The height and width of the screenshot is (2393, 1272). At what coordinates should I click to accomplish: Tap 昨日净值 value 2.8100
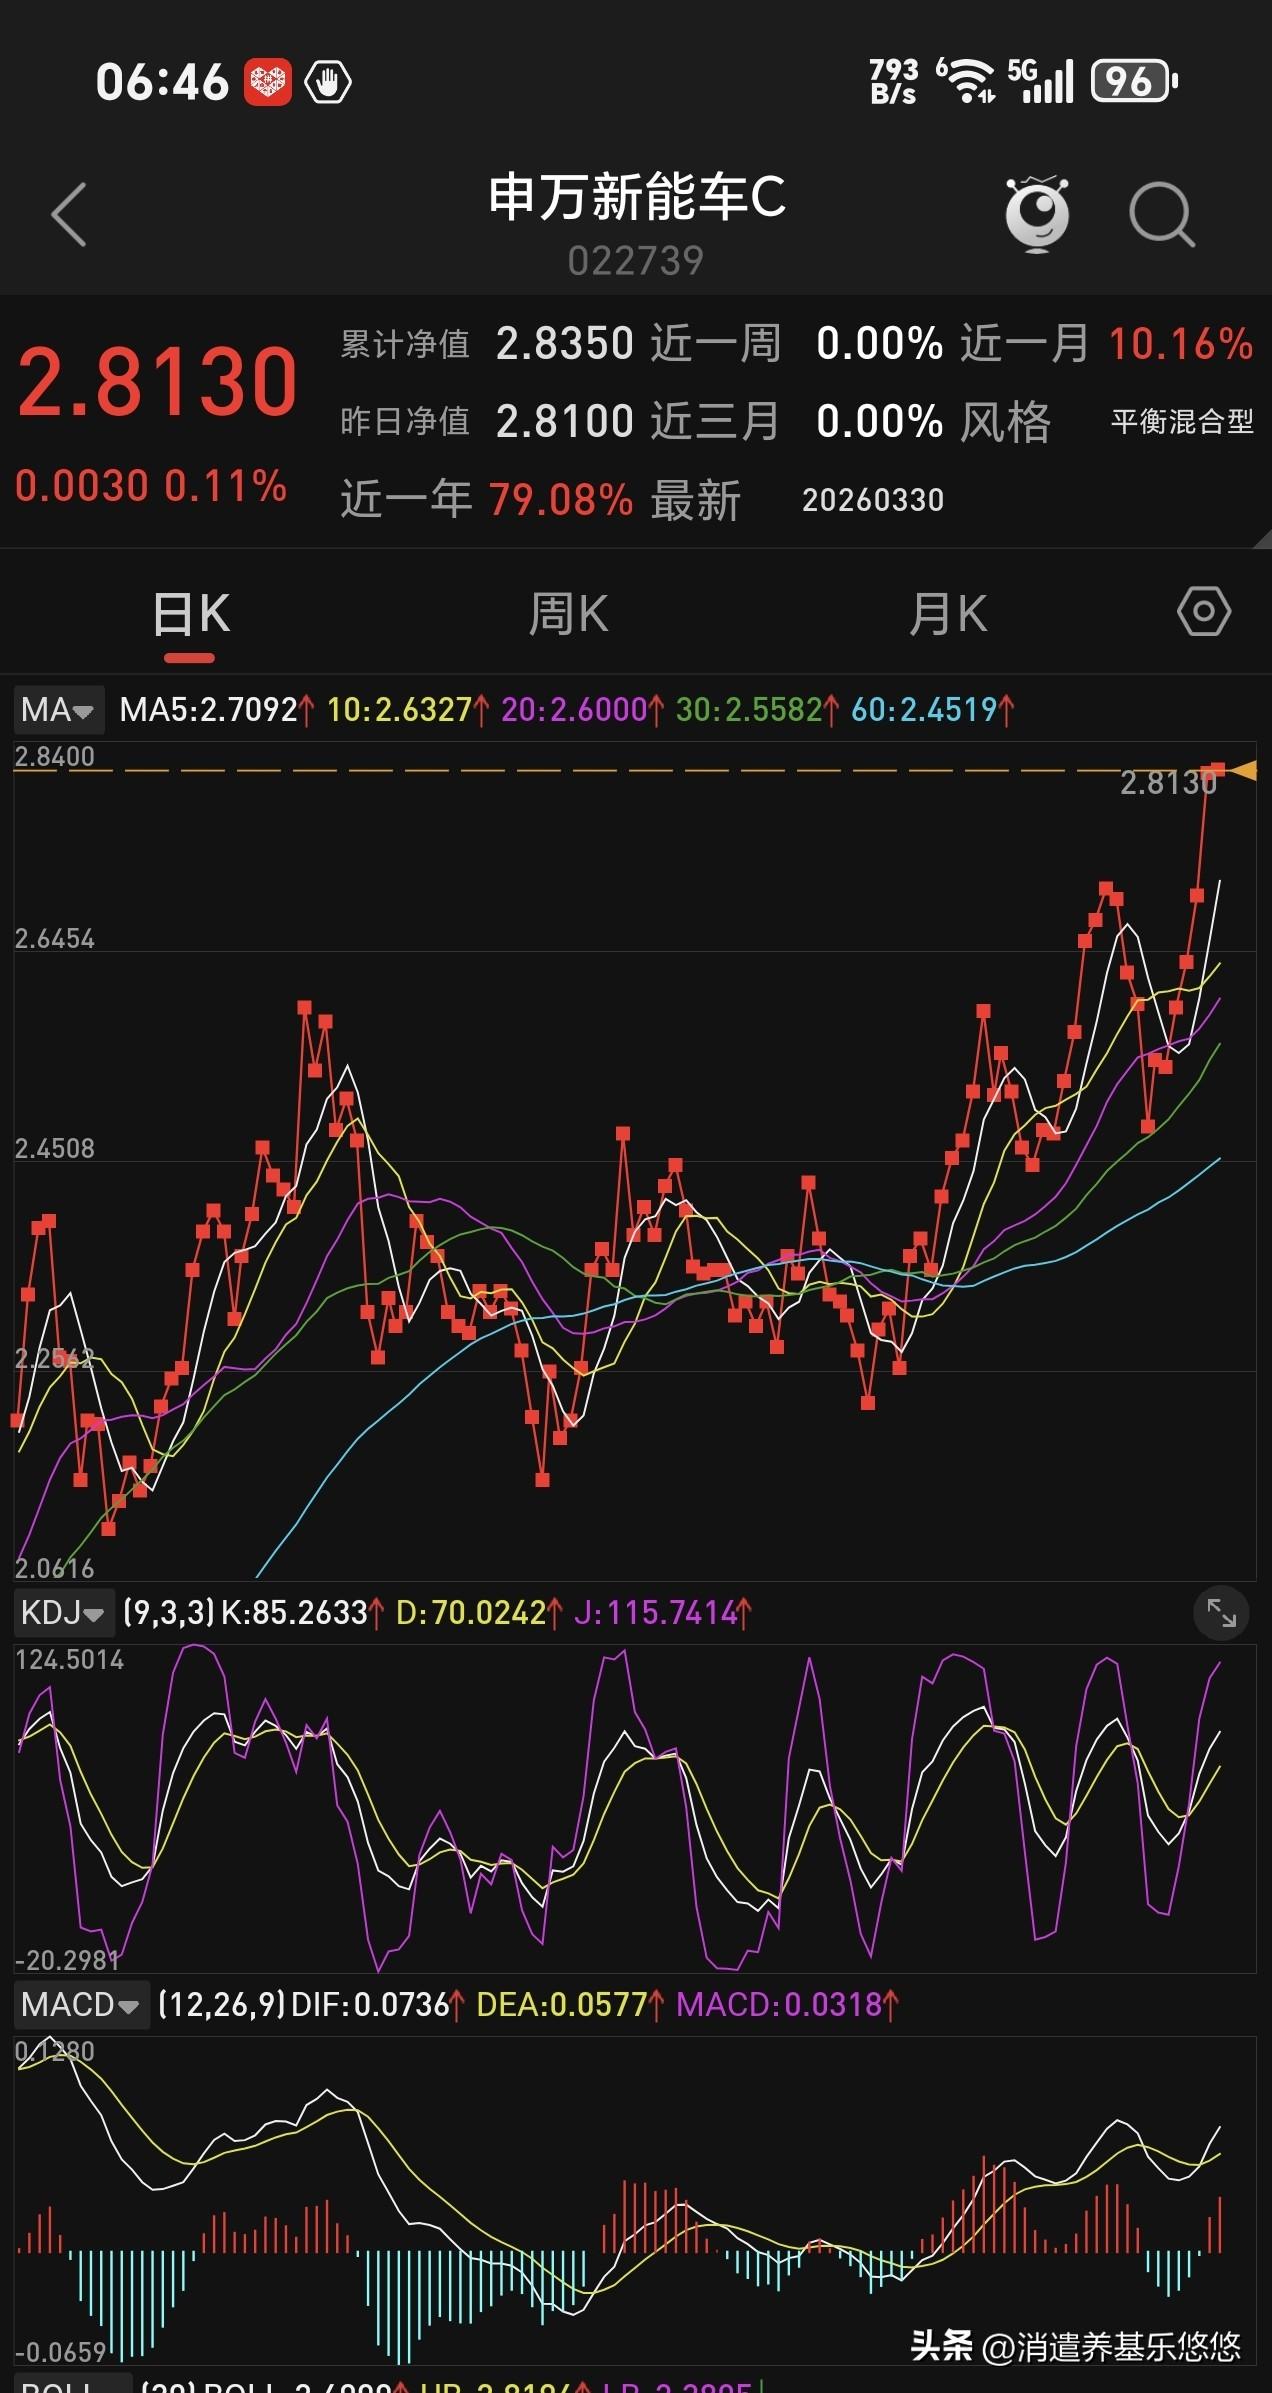565,421
